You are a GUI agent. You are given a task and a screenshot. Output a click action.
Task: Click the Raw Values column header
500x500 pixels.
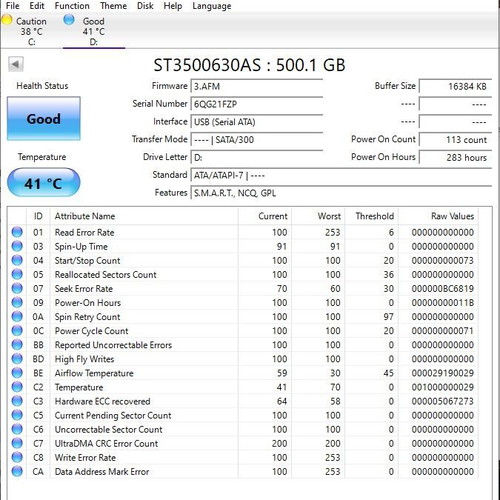pyautogui.click(x=439, y=216)
